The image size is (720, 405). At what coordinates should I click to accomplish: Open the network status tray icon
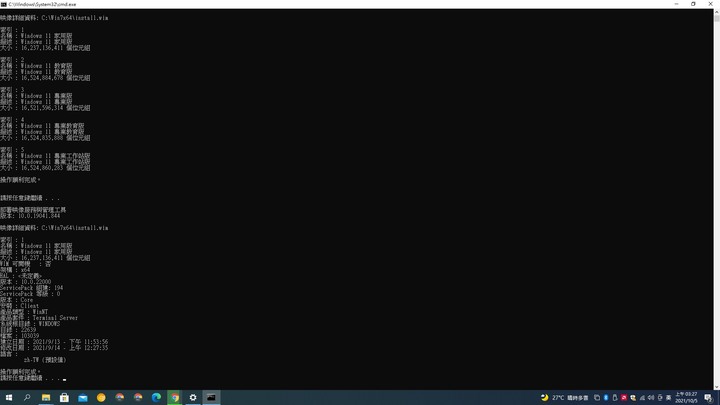point(642,398)
